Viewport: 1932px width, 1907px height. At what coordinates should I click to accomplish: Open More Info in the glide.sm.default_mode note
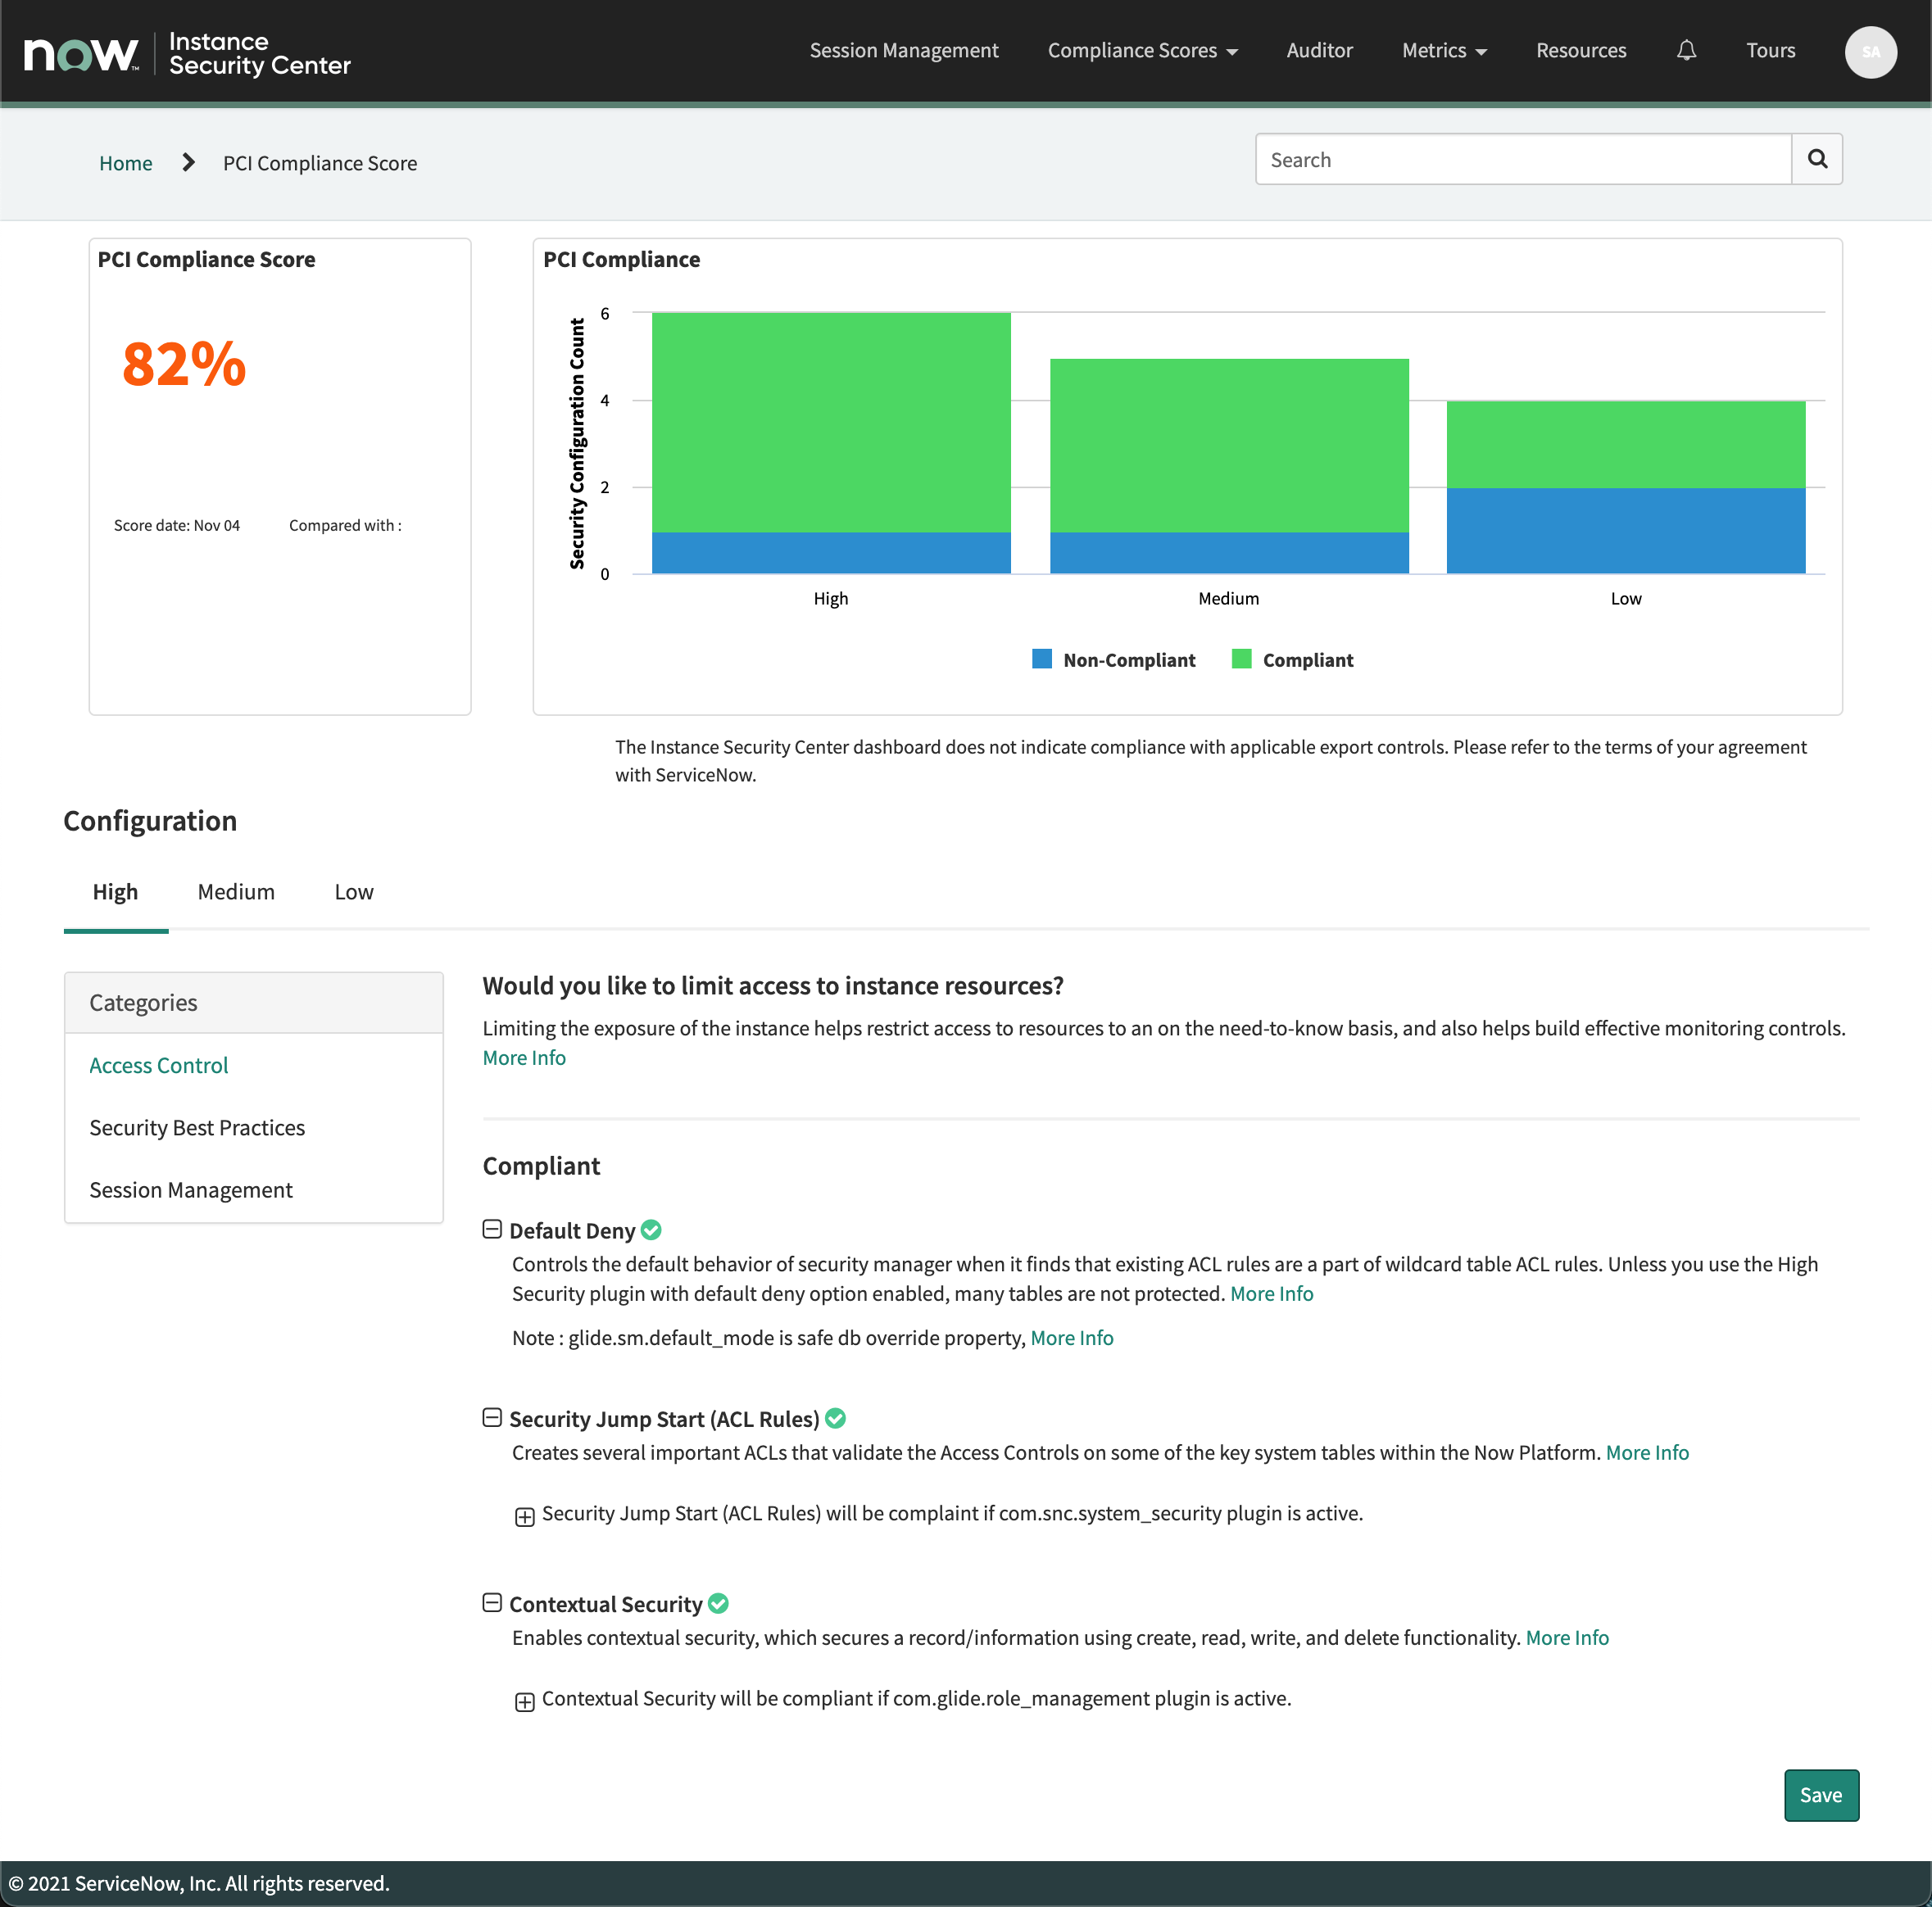click(x=1072, y=1337)
